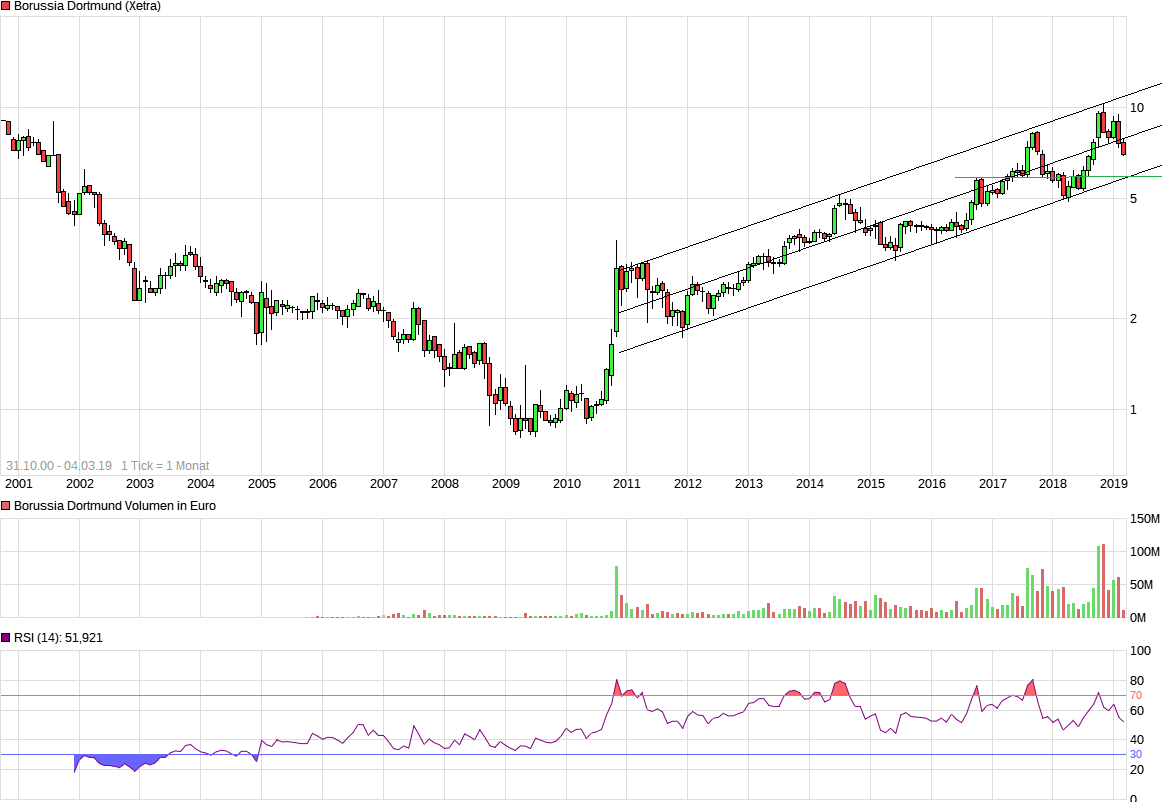Click the red Borussia Dortmund (Xetra) legend square
The height and width of the screenshot is (802, 1162).
click(5, 6)
